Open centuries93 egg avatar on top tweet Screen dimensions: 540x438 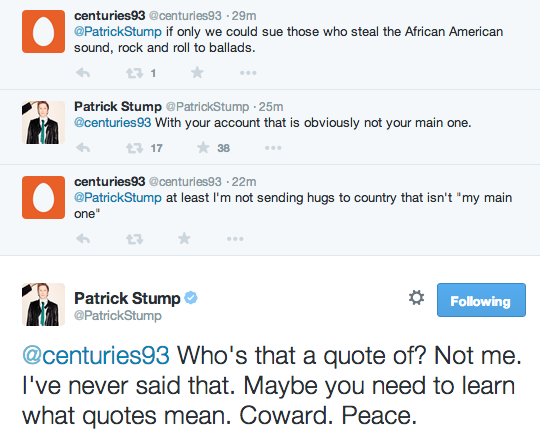pyautogui.click(x=43, y=31)
